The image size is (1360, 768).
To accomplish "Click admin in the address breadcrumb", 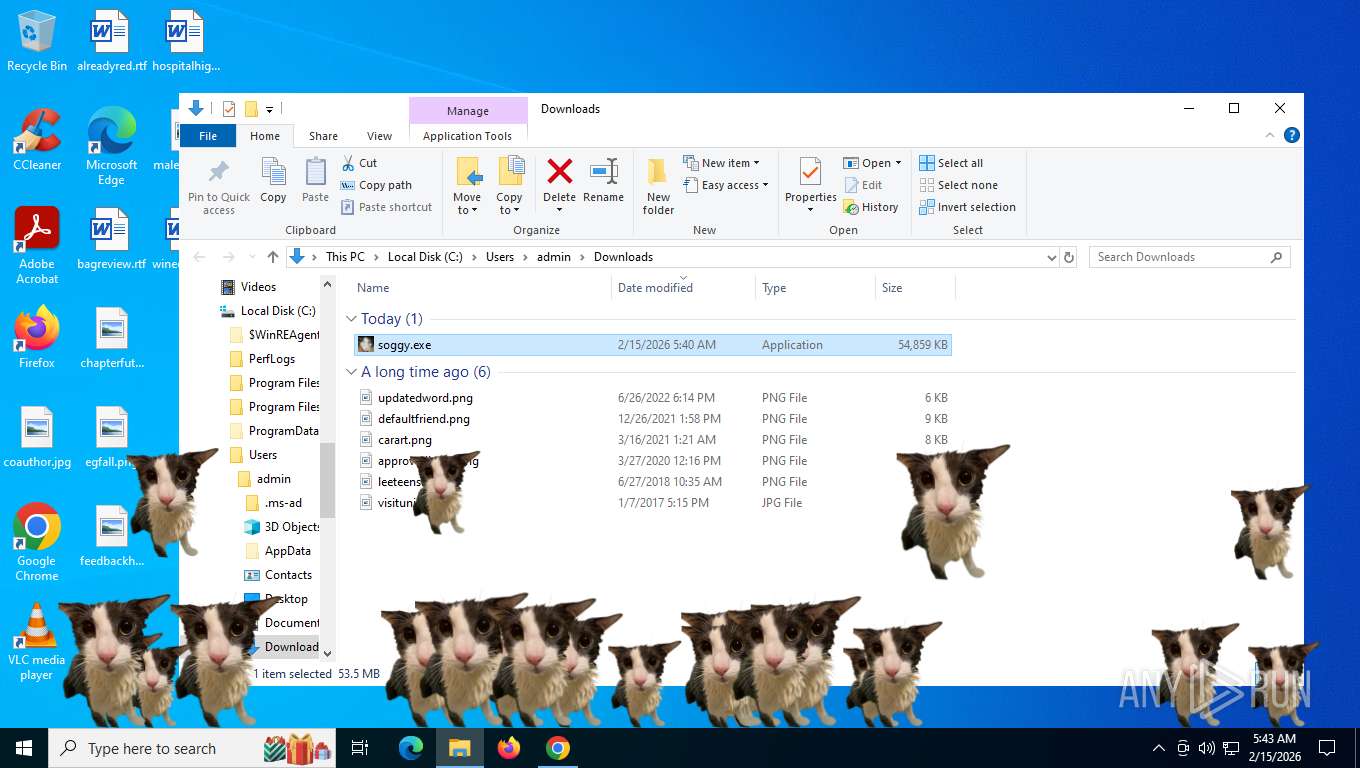I will (x=554, y=257).
